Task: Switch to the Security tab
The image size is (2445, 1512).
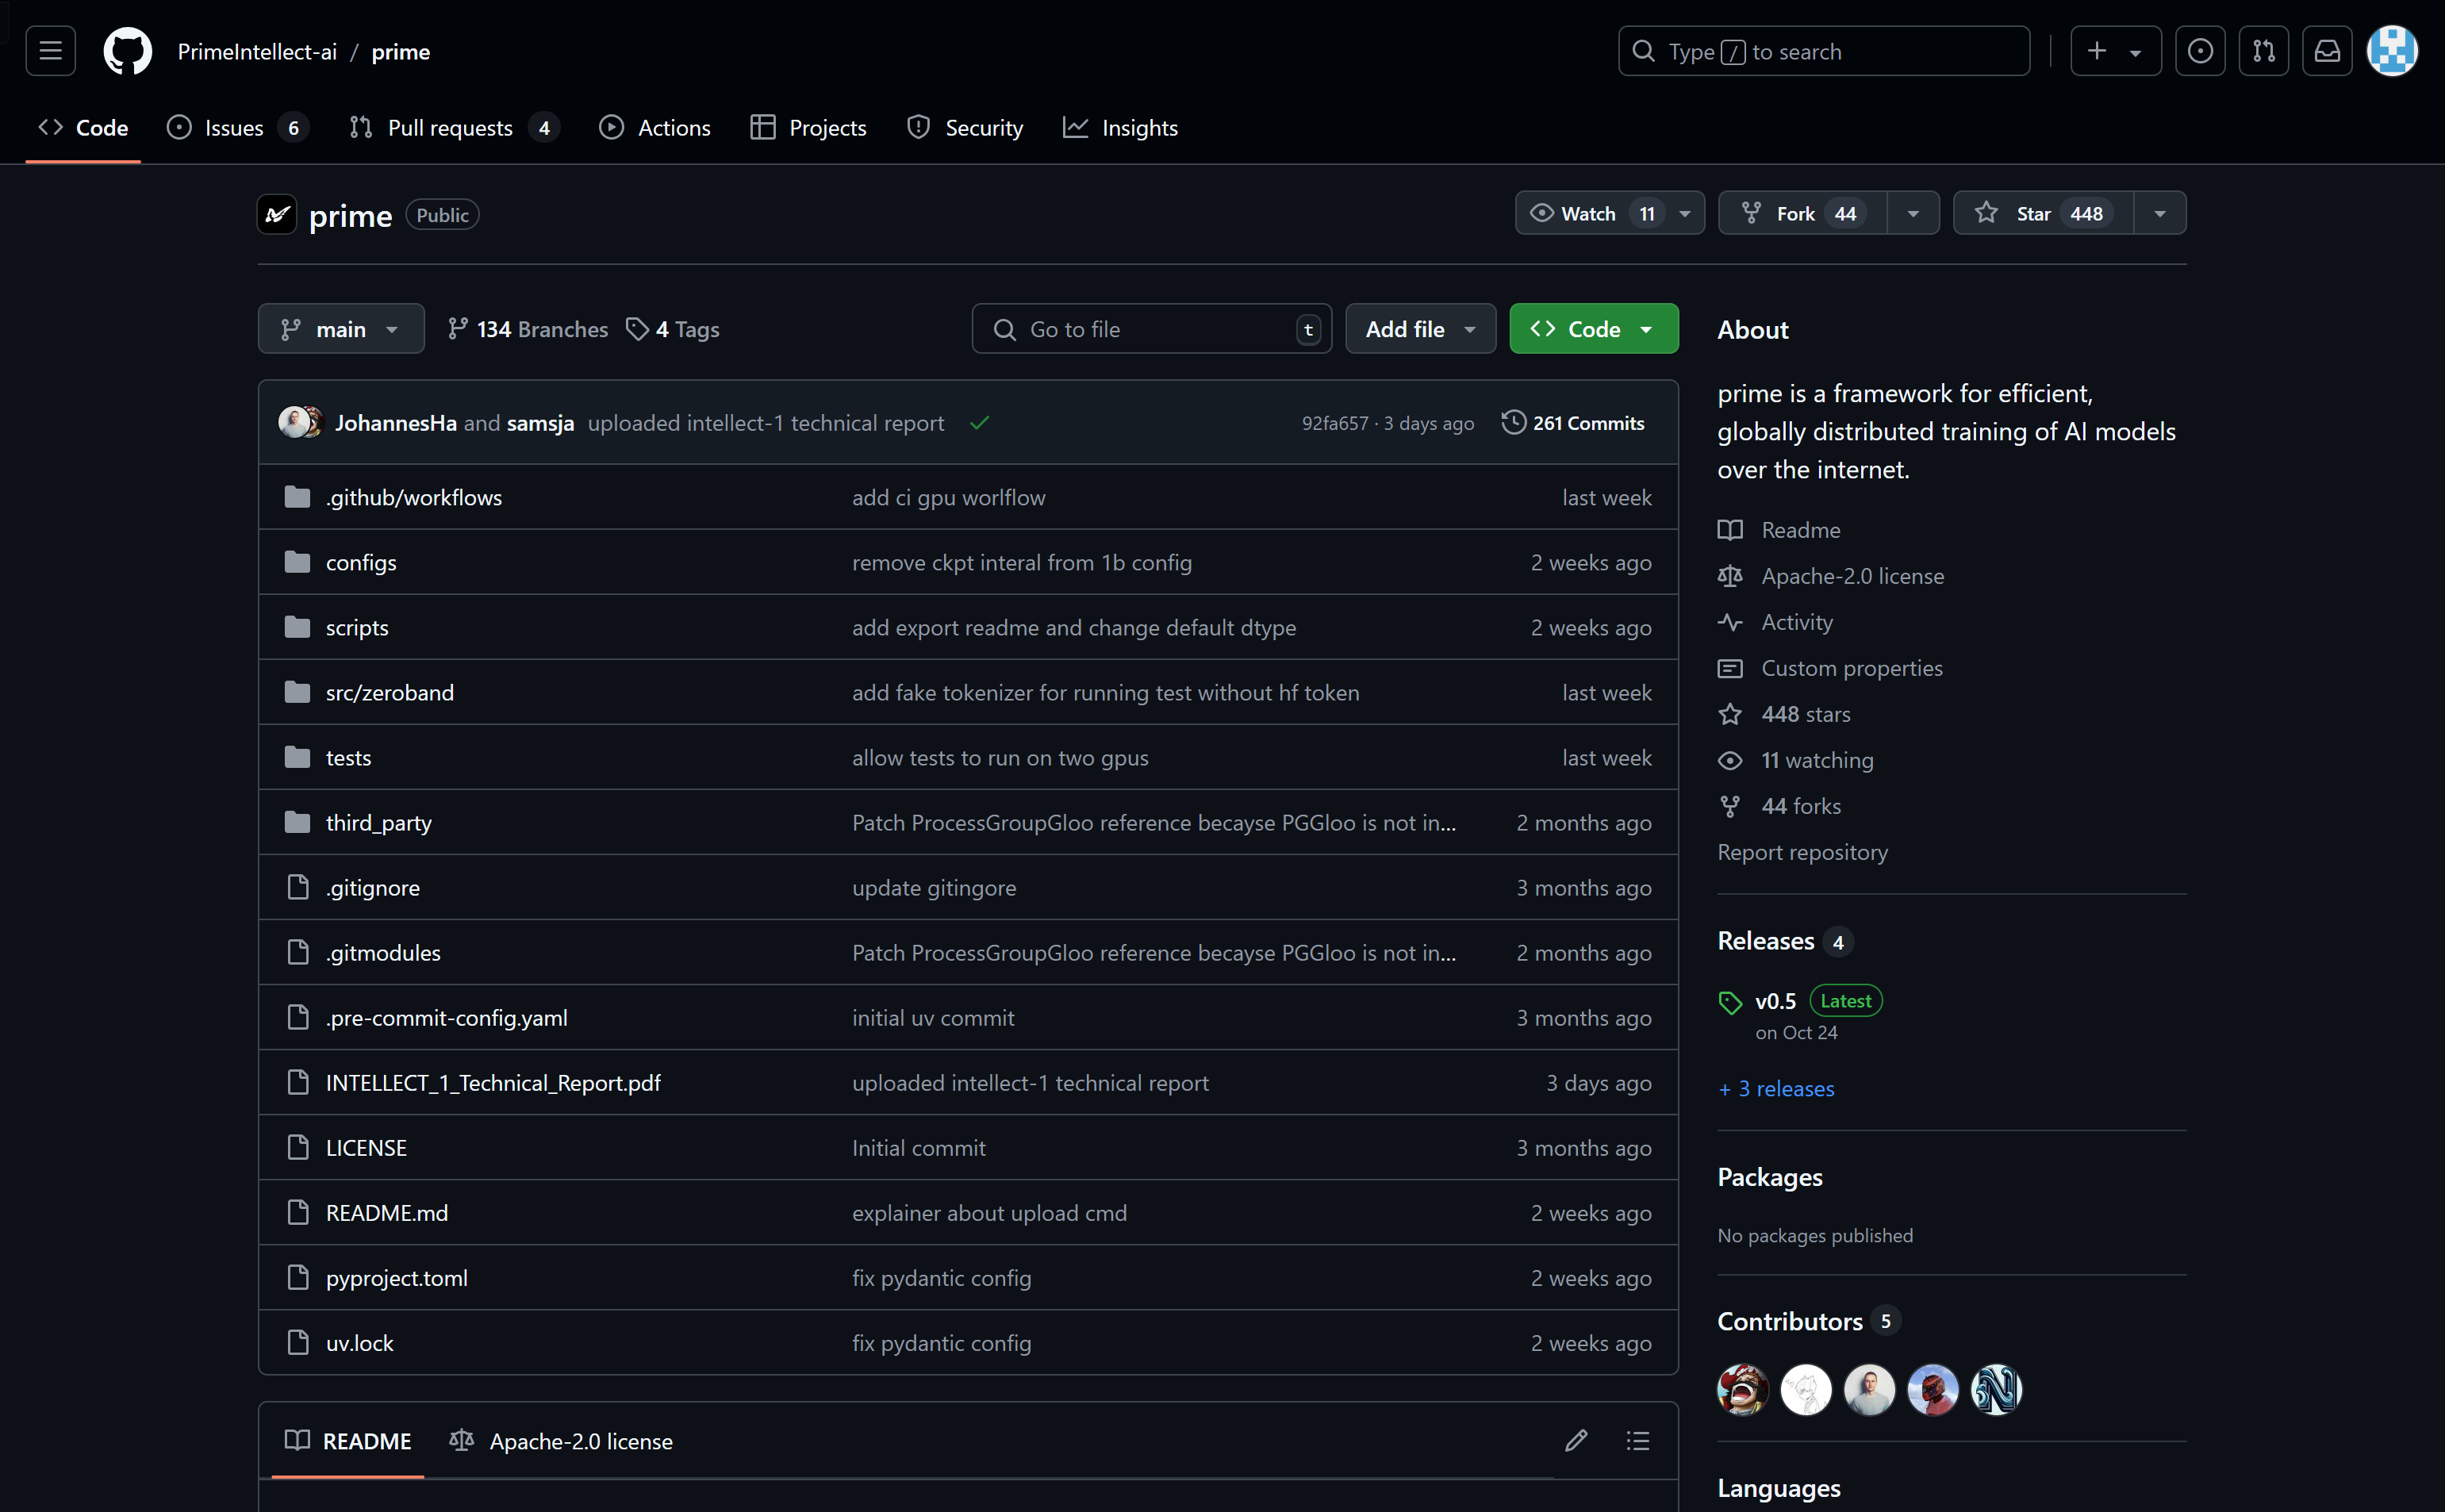Action: 965,128
